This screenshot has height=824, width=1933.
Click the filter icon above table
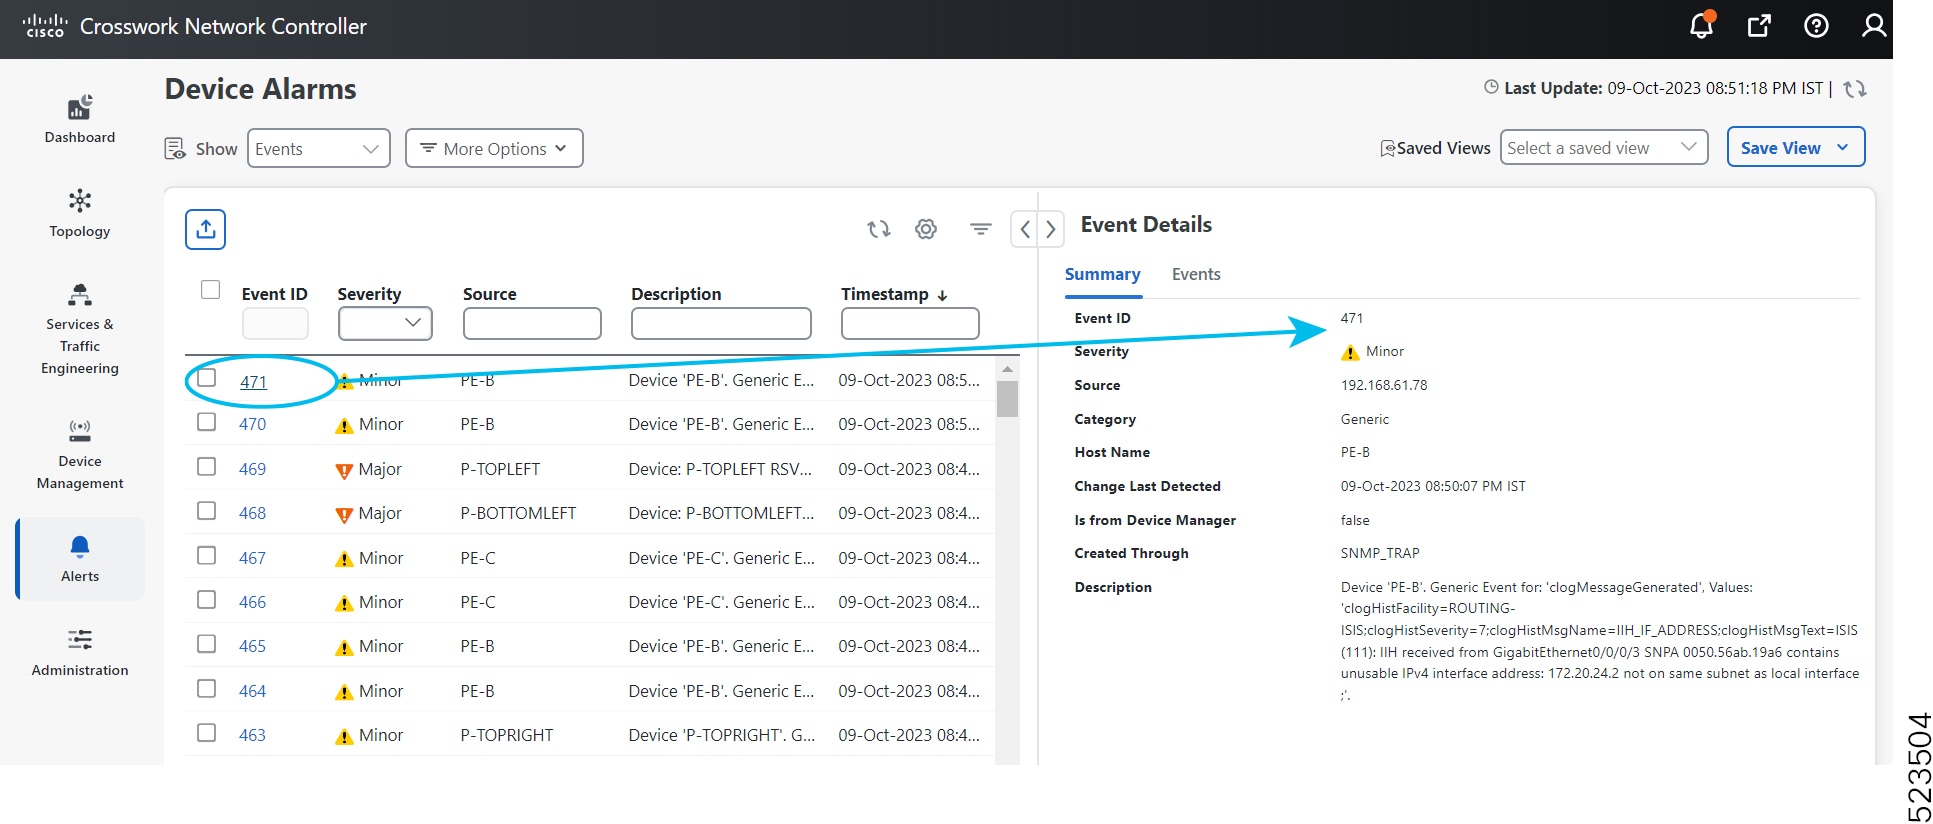tap(980, 229)
